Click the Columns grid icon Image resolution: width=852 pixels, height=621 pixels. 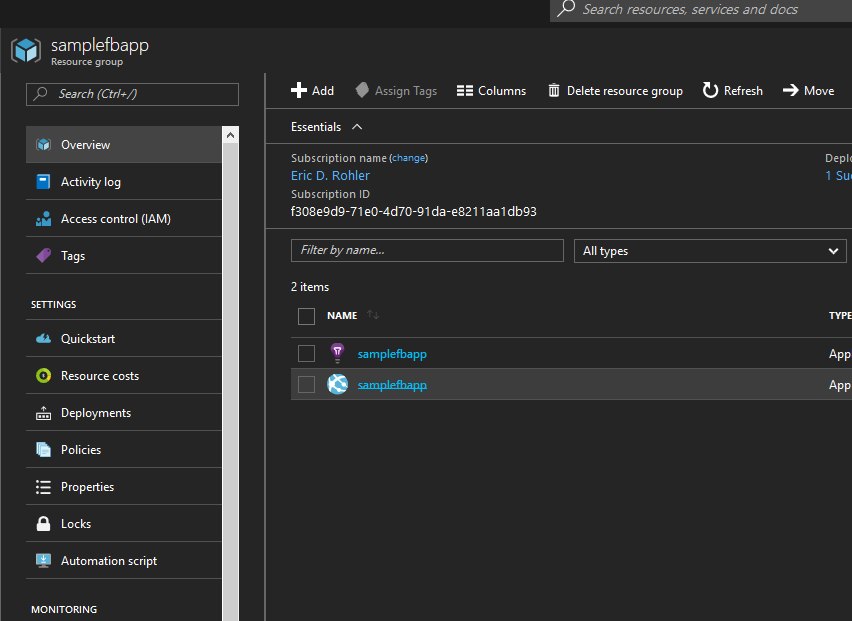tap(465, 91)
